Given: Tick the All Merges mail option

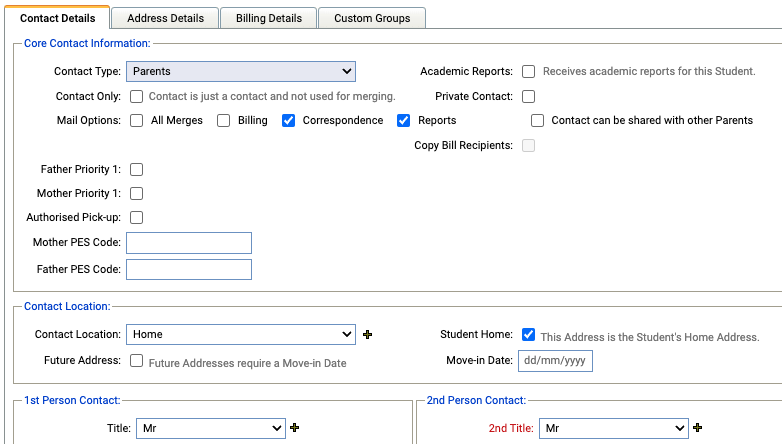Looking at the screenshot, I should pos(137,121).
